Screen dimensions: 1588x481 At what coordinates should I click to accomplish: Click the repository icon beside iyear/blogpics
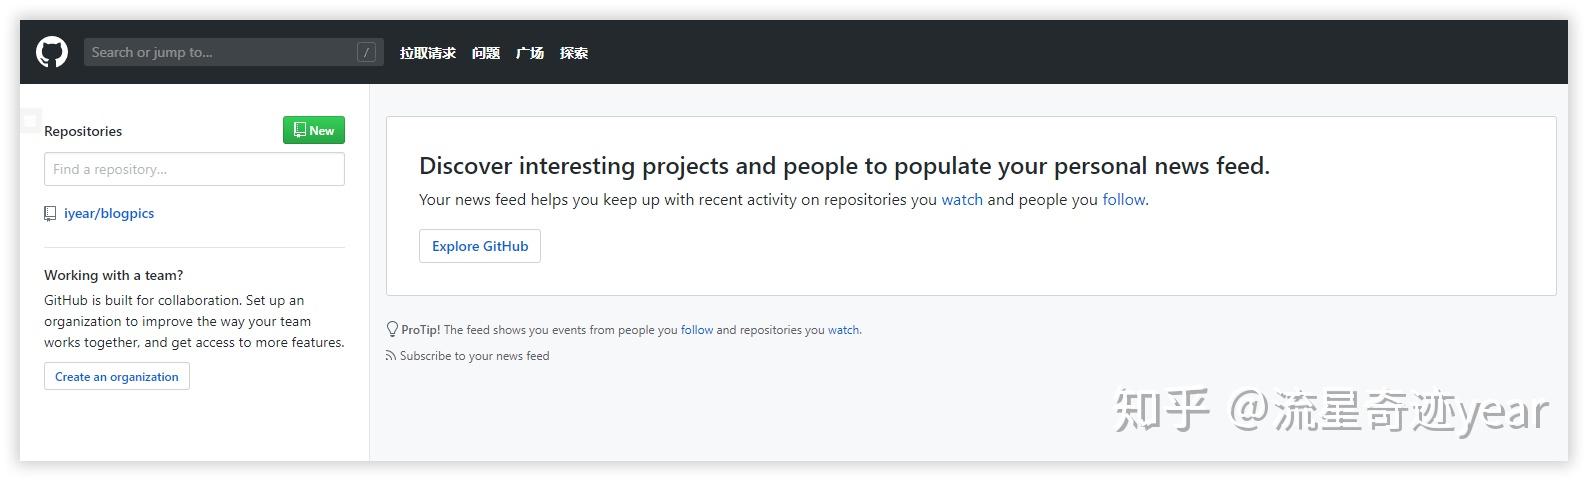50,213
